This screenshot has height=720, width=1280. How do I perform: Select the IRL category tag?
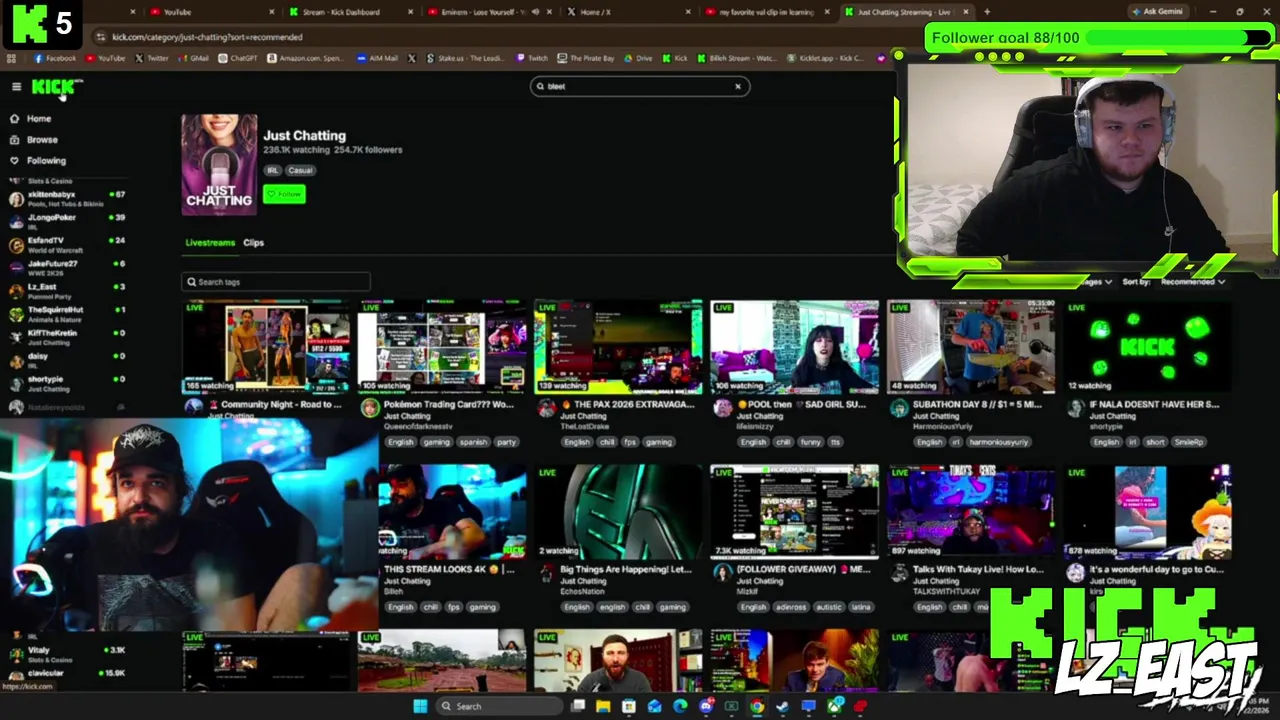tap(272, 170)
